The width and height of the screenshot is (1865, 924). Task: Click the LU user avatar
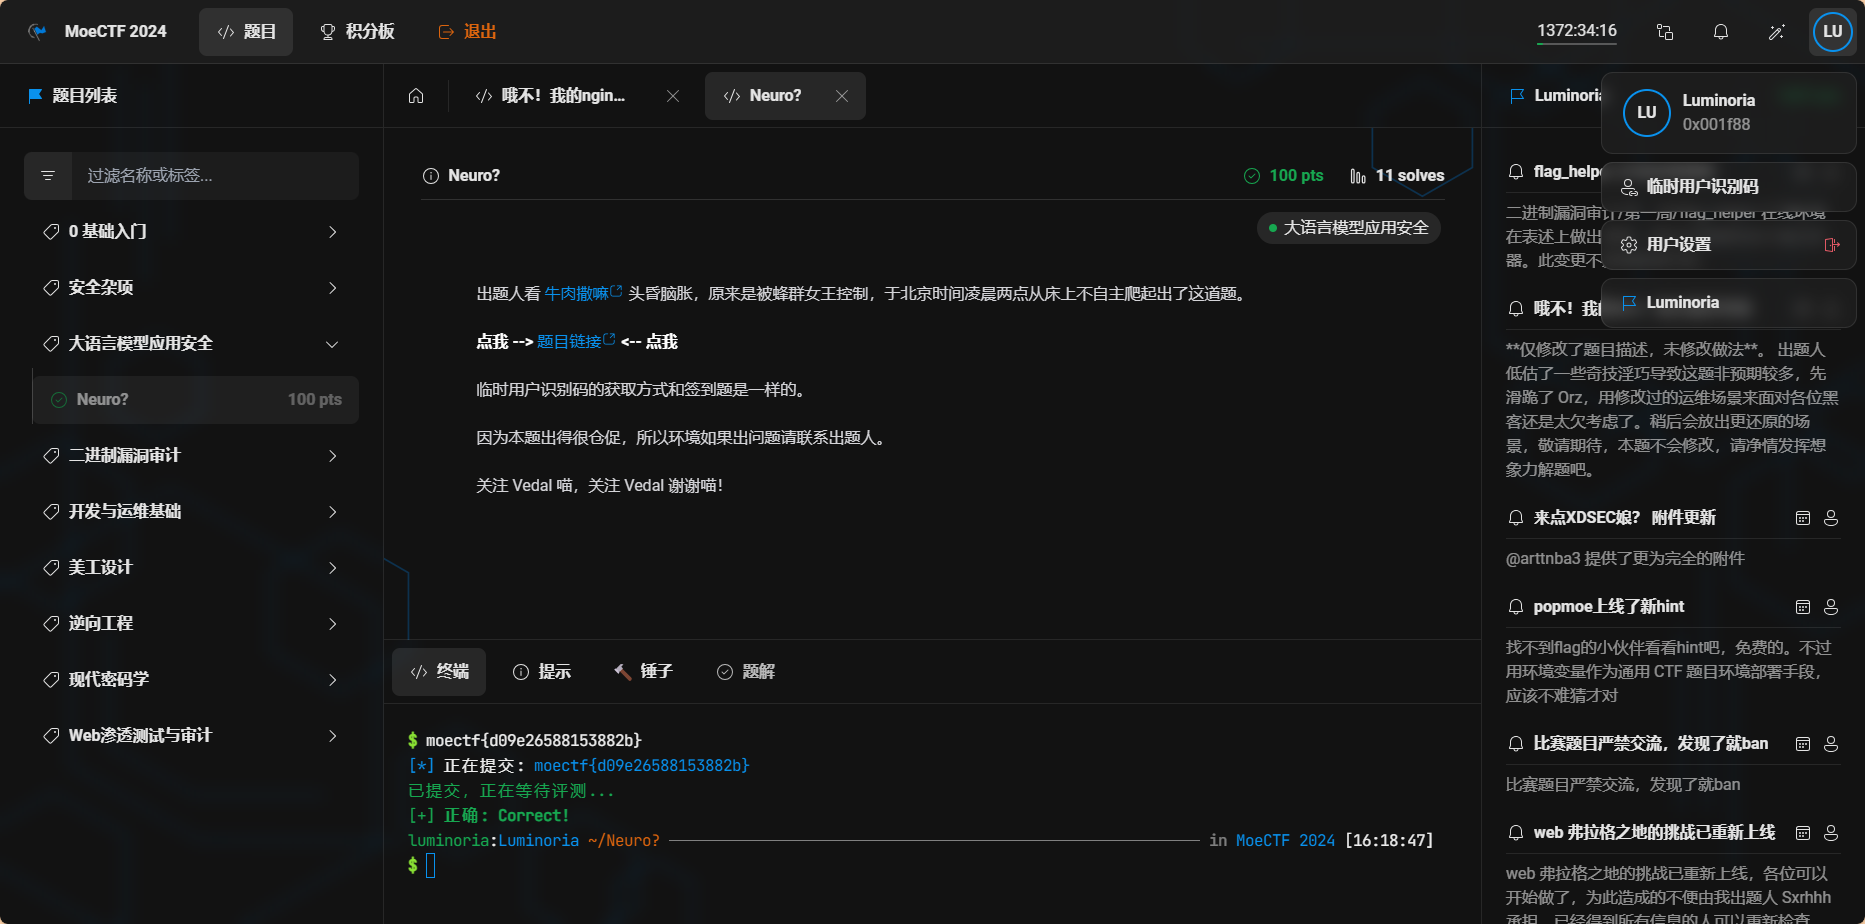(1832, 32)
